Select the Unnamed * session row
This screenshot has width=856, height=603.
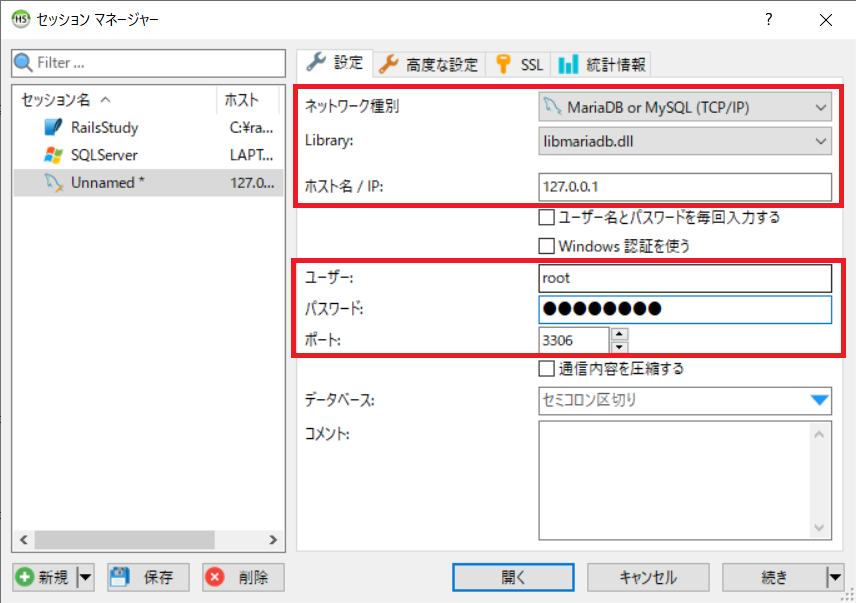(148, 183)
